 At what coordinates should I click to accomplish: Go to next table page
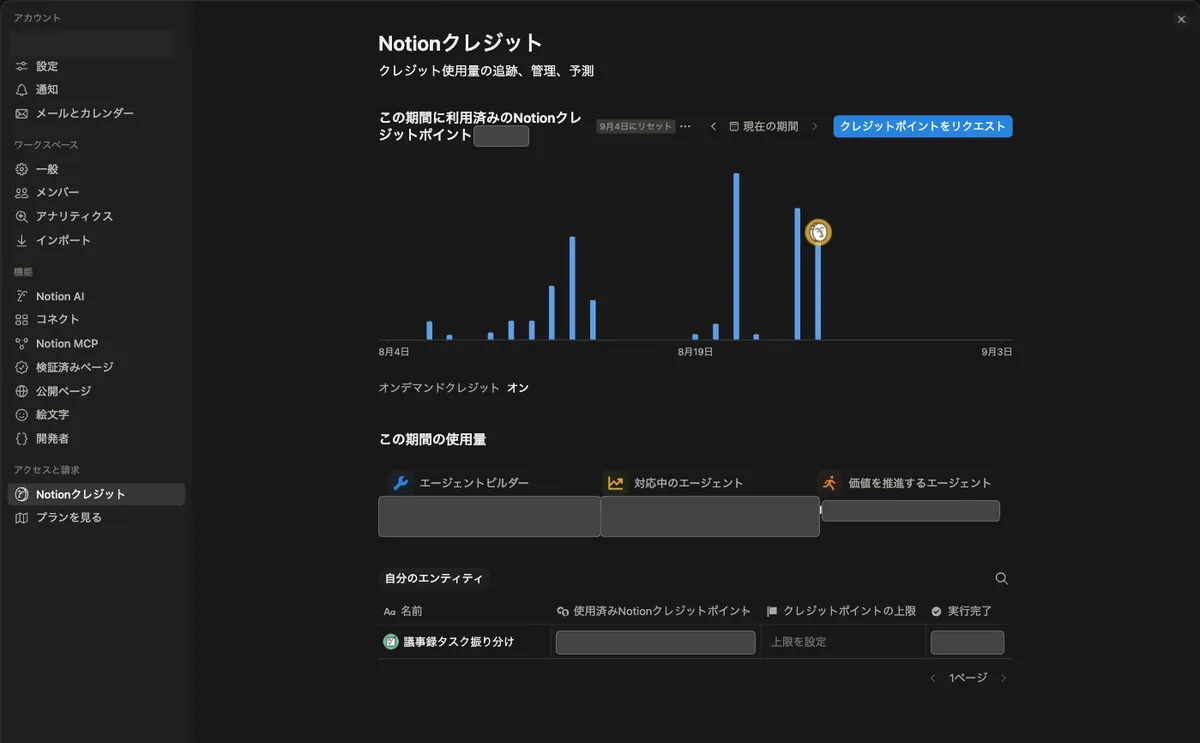(x=1004, y=678)
